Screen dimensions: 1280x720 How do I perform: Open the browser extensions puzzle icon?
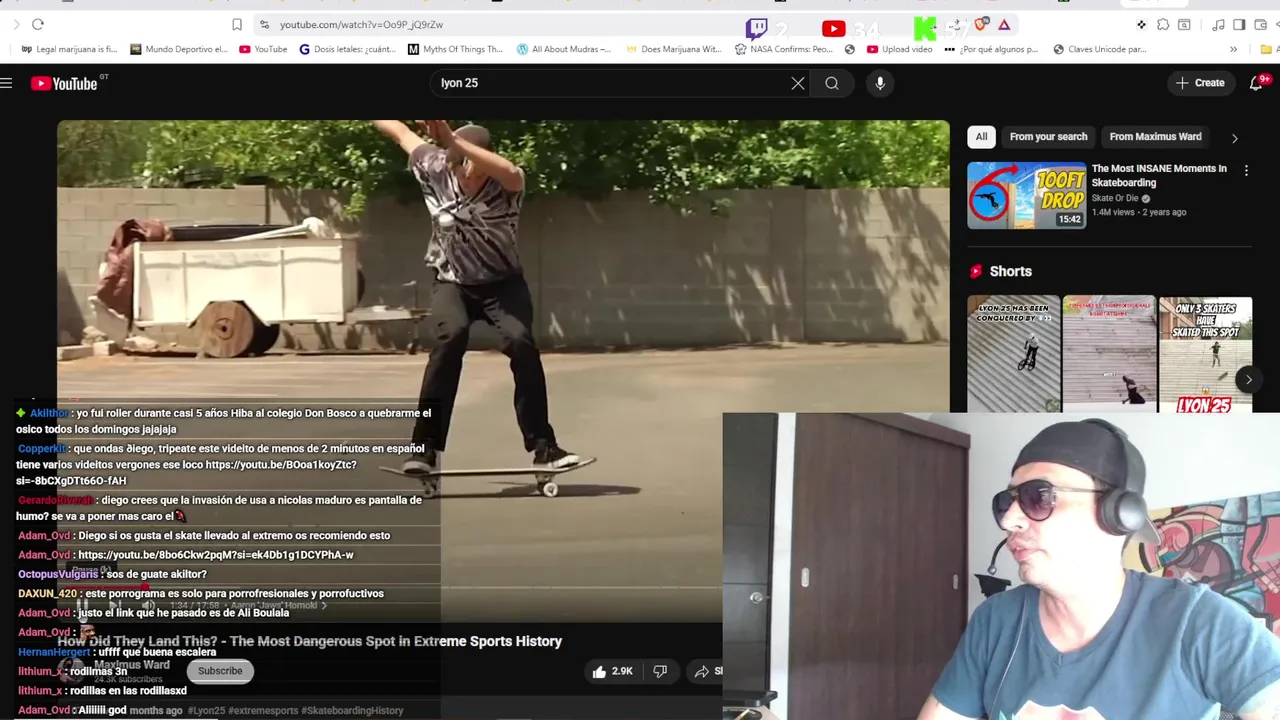tap(1163, 24)
